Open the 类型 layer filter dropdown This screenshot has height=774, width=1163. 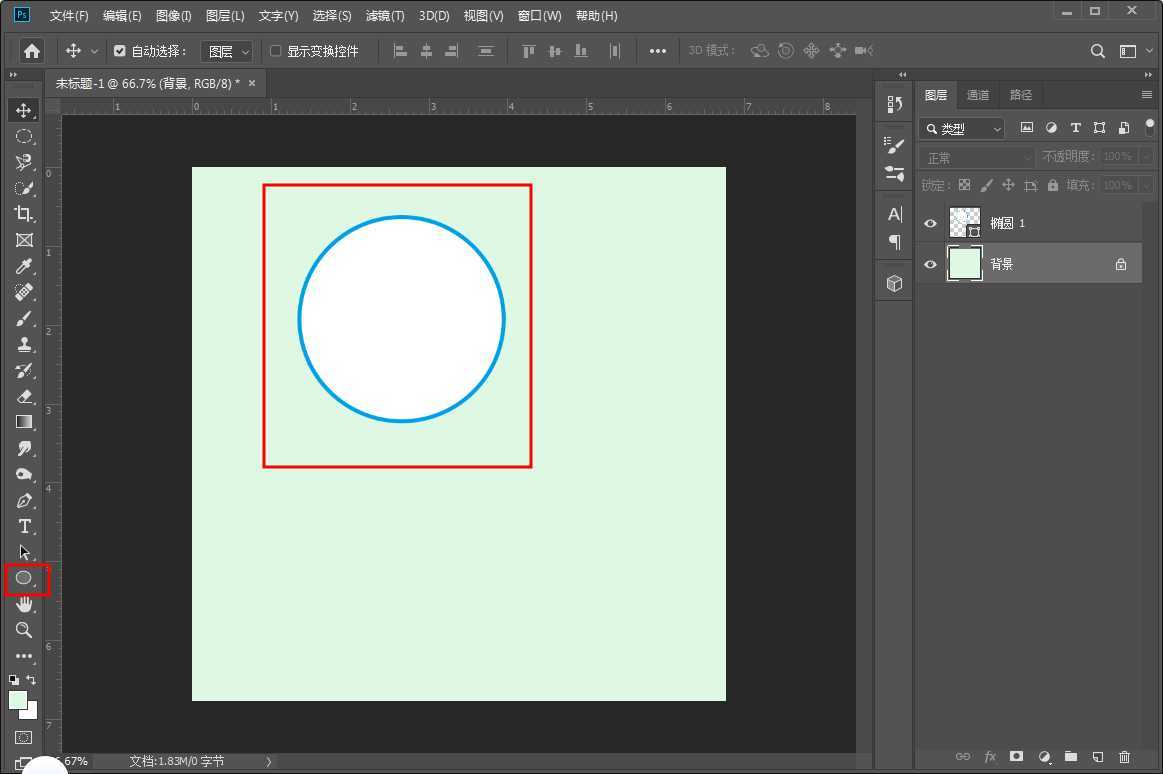coord(961,128)
